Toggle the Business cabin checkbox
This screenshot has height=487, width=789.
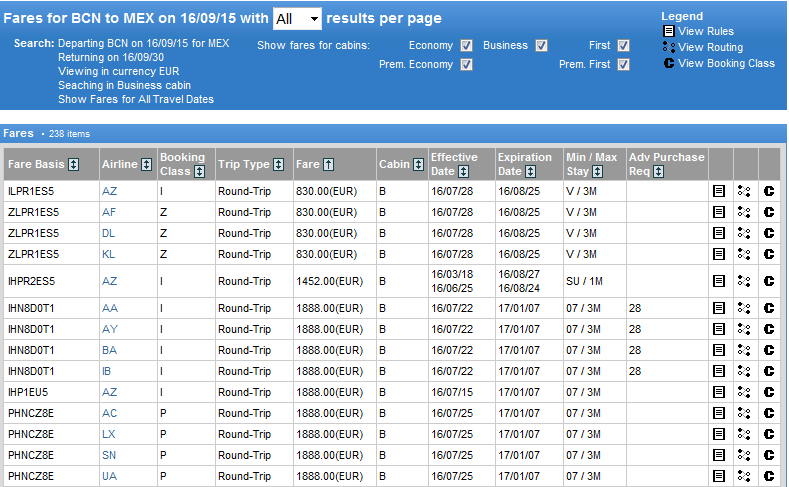[541, 46]
